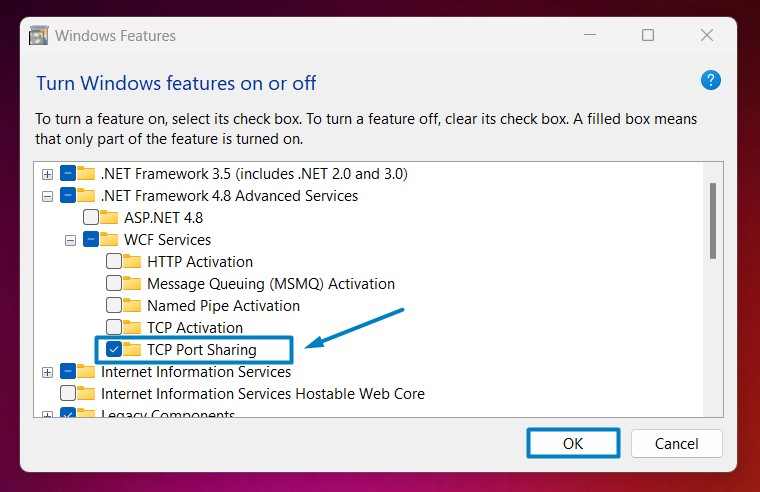Image resolution: width=760 pixels, height=492 pixels.
Task: Select the 'TCP Port Sharing' label
Action: 202,350
